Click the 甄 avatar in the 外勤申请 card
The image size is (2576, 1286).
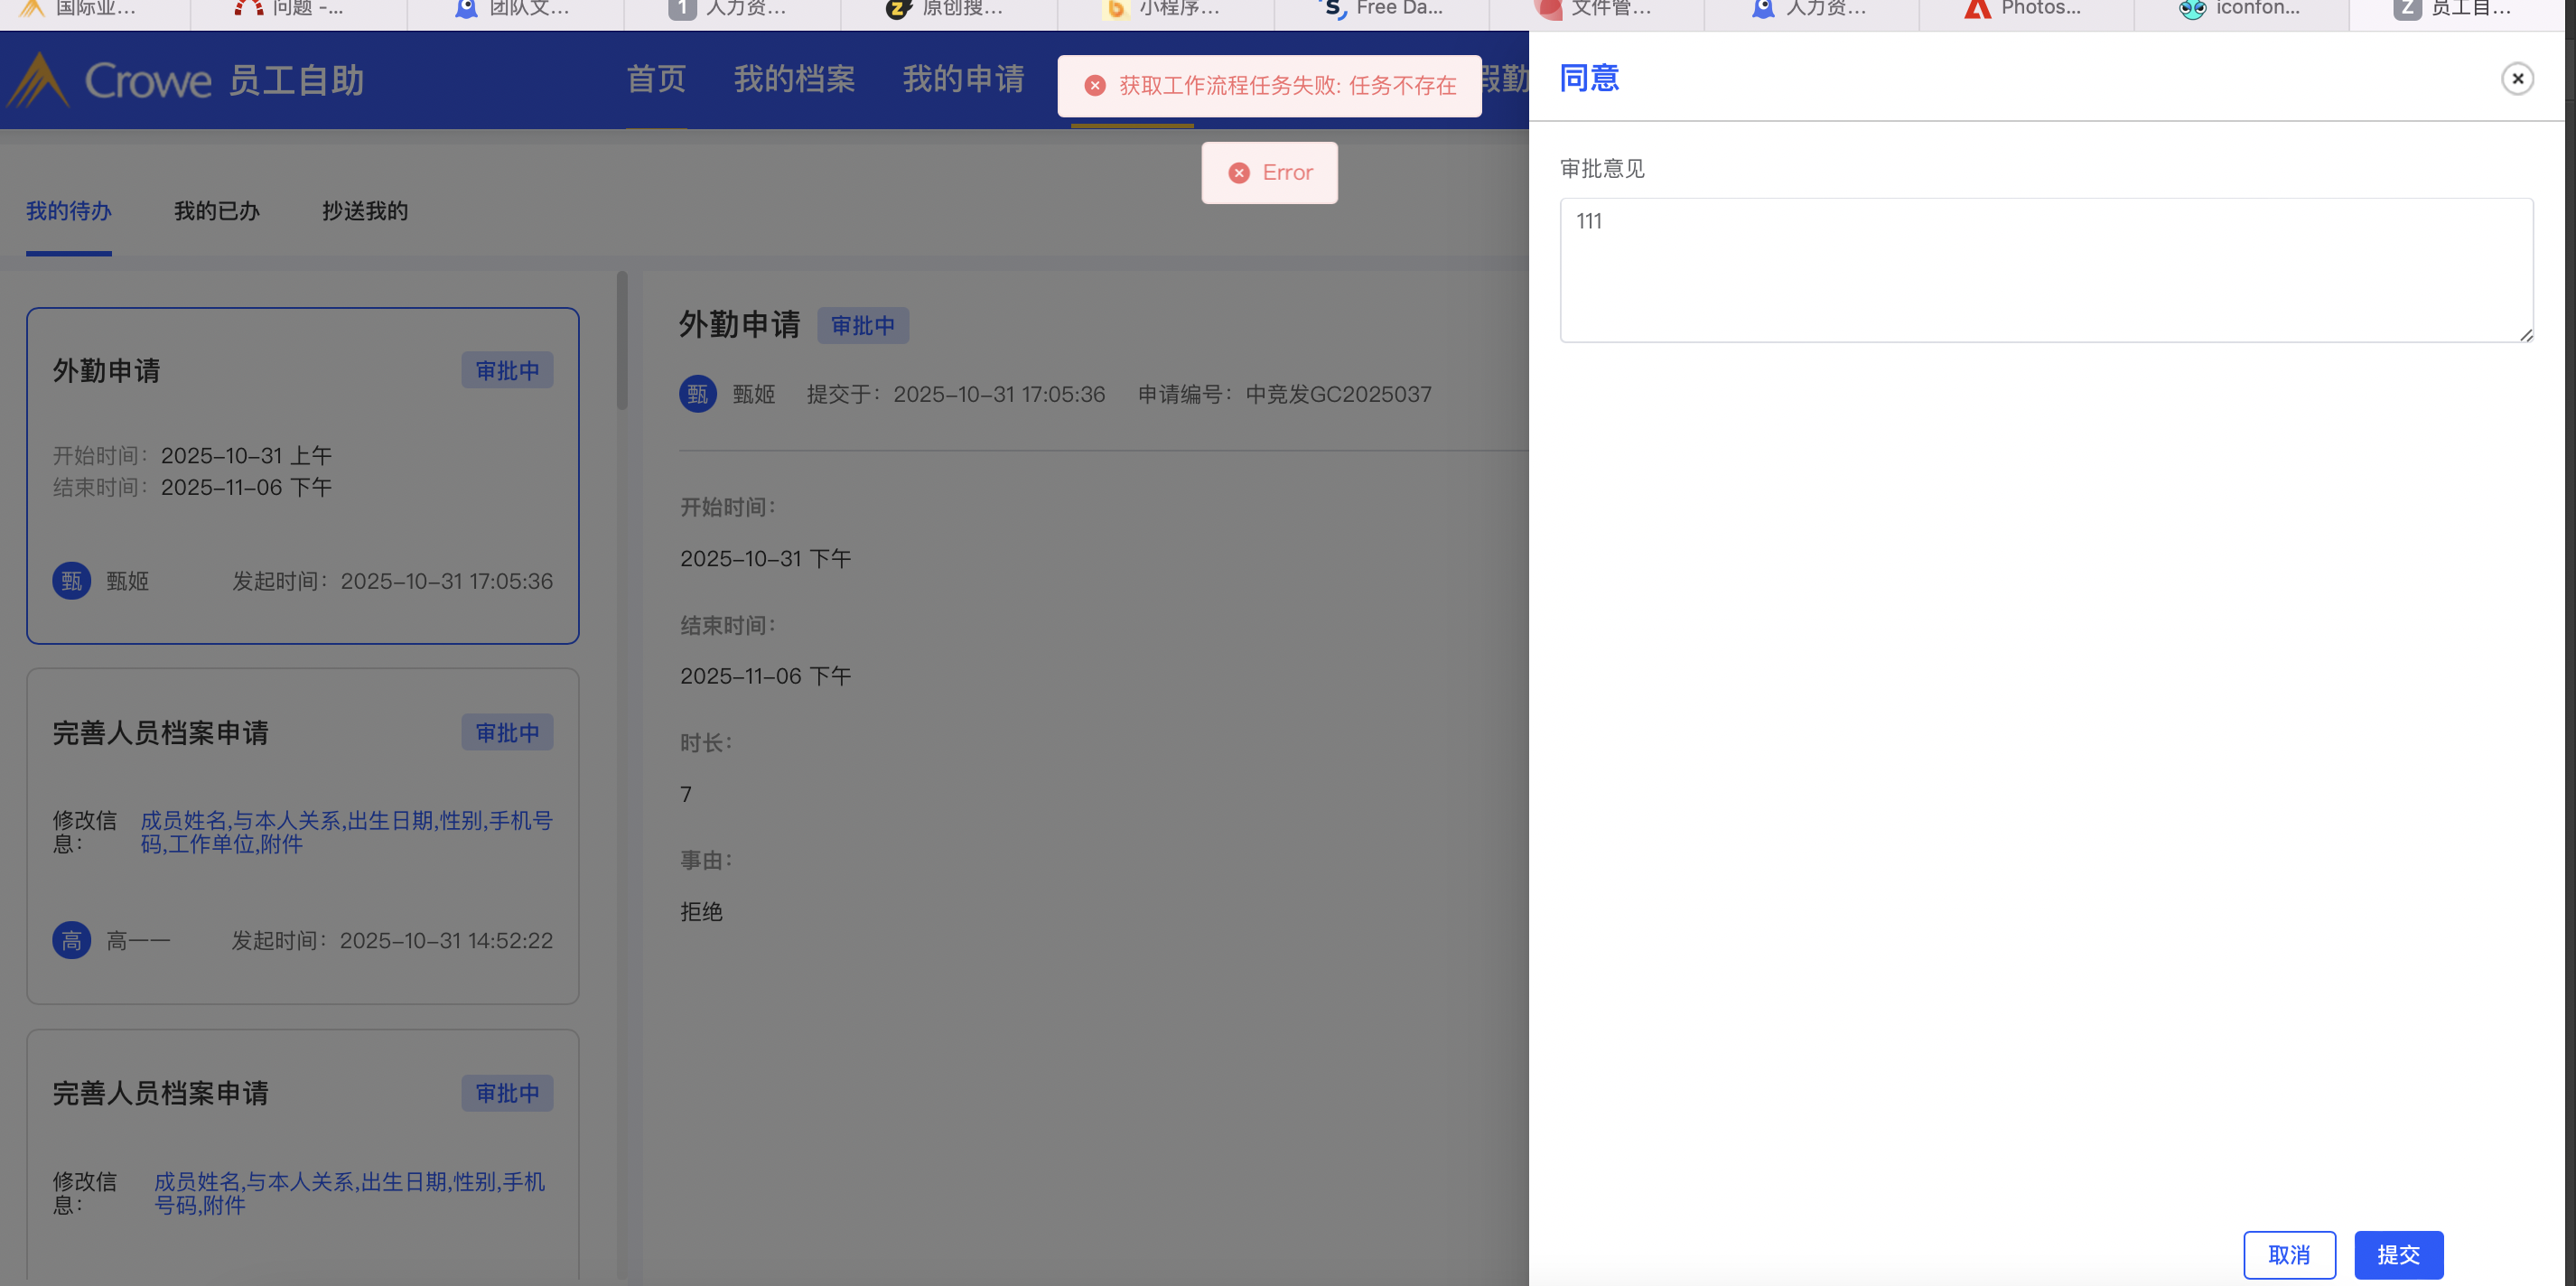pos(71,581)
